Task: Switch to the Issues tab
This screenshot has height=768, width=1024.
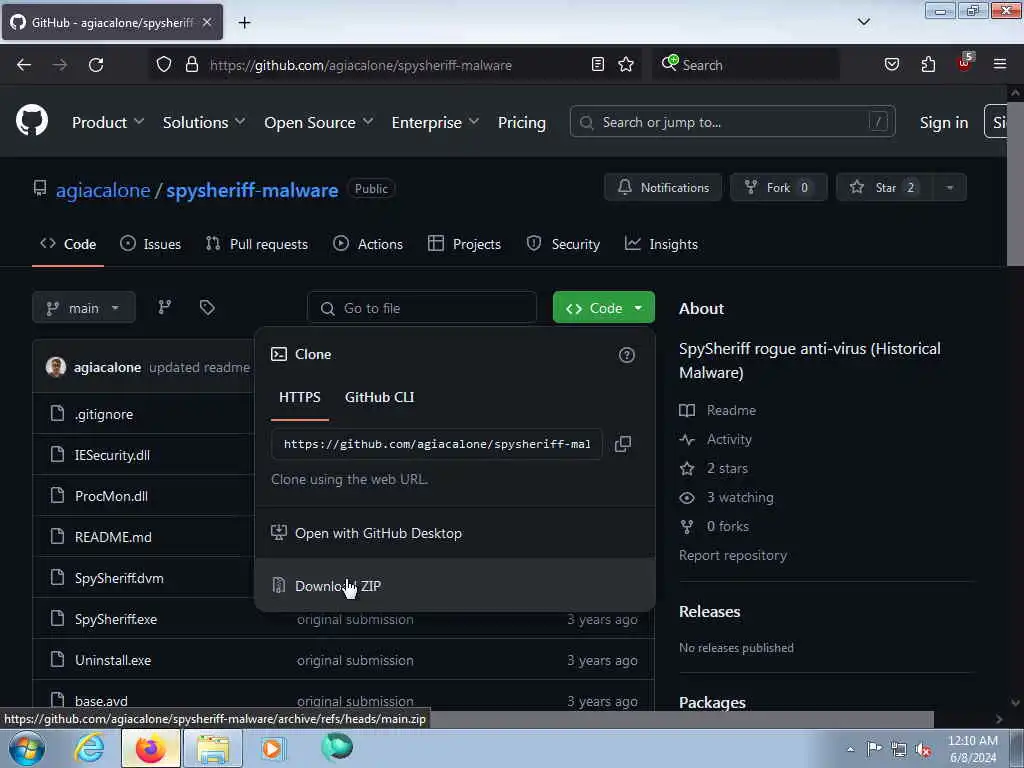Action: click(x=150, y=244)
